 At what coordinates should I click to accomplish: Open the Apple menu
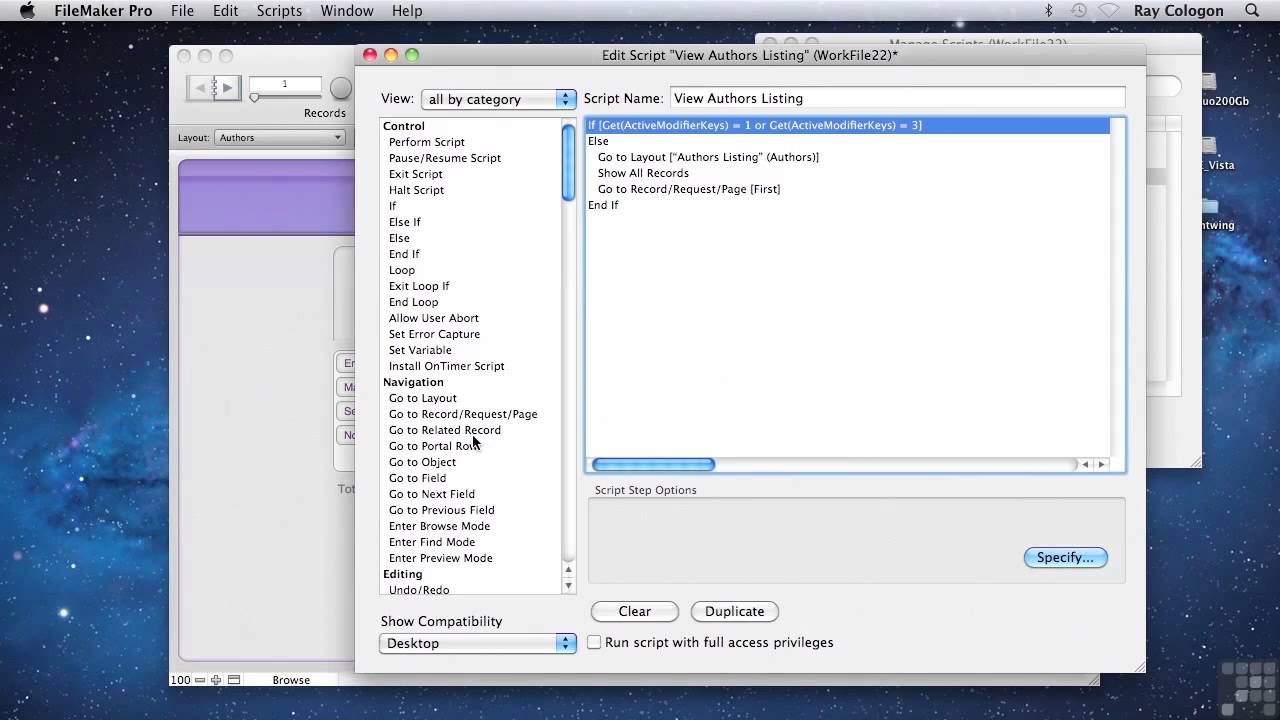pyautogui.click(x=27, y=11)
